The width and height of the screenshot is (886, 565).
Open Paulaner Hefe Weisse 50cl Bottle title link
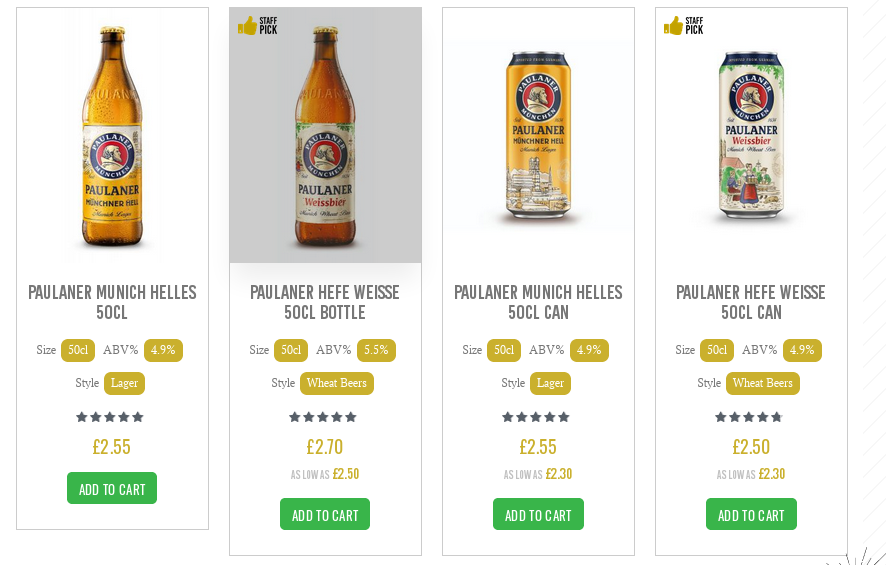click(325, 302)
